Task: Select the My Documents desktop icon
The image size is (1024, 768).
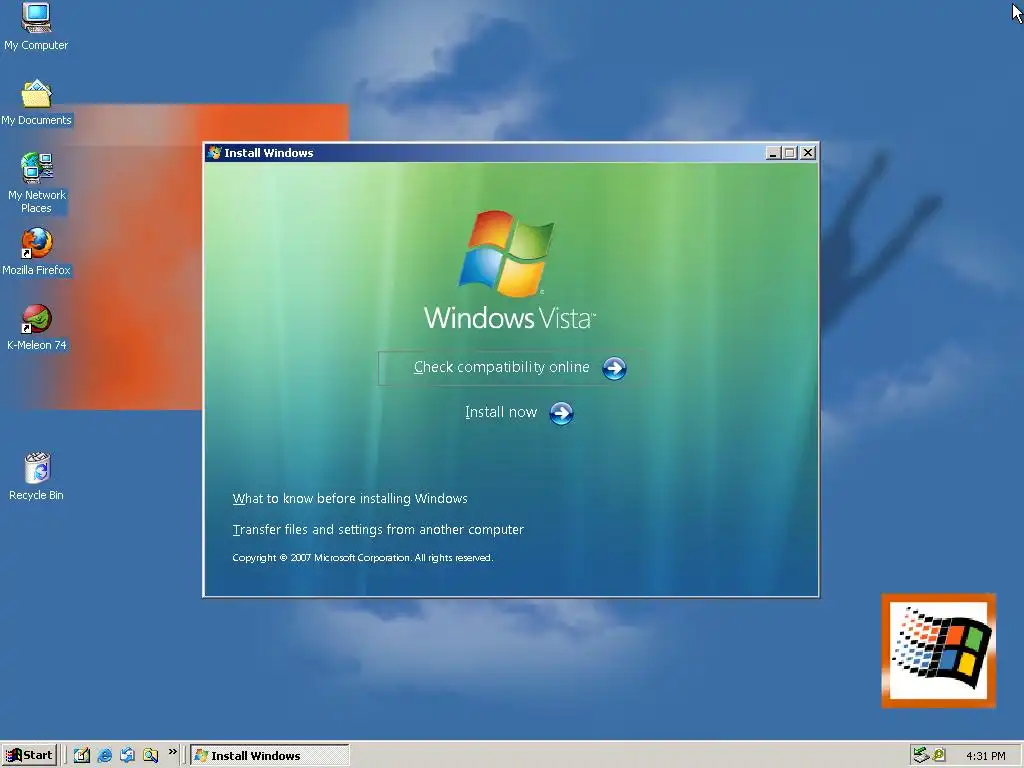Action: point(36,103)
